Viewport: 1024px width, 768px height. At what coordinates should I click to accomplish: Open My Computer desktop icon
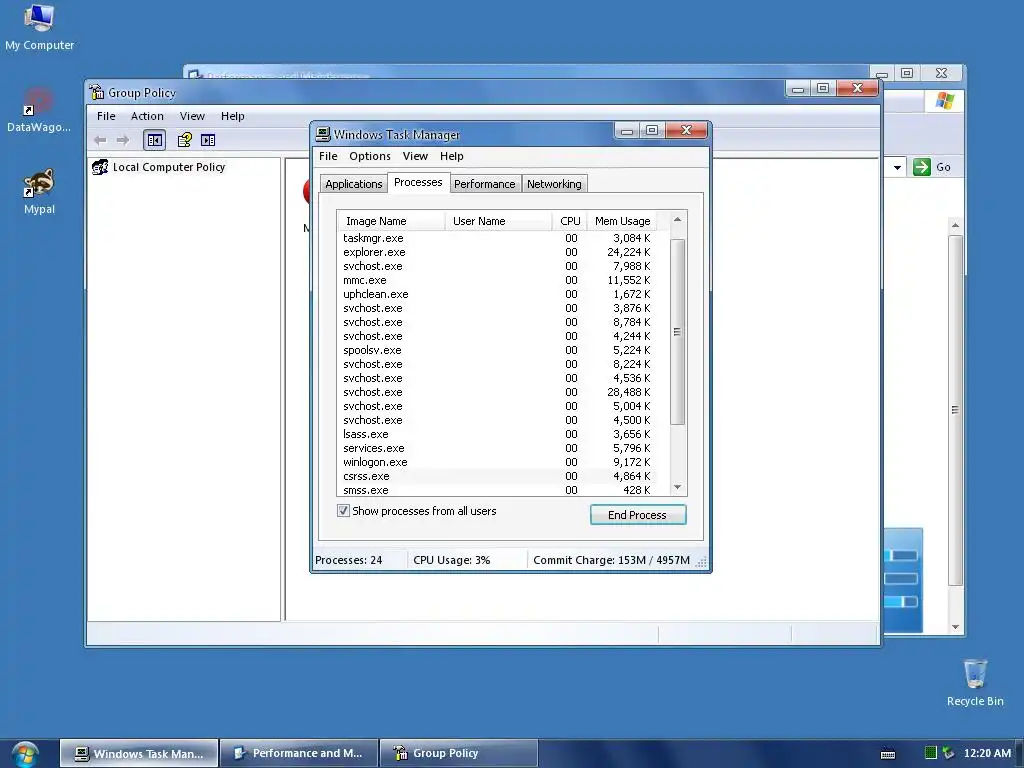(39, 27)
